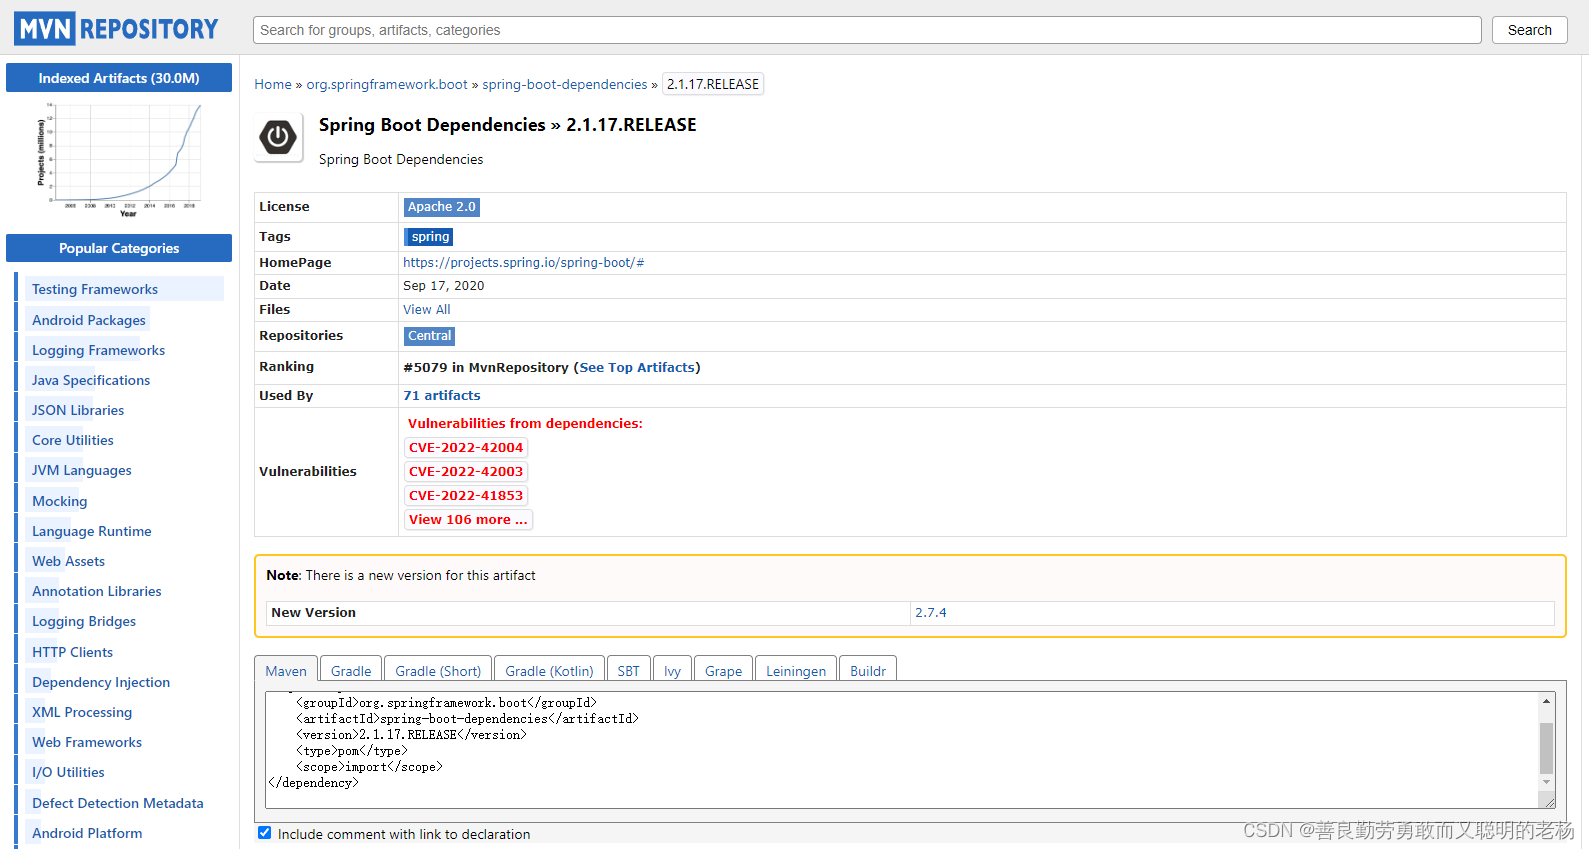Open Defect Detection Metadata category
The width and height of the screenshot is (1589, 849).
click(118, 803)
